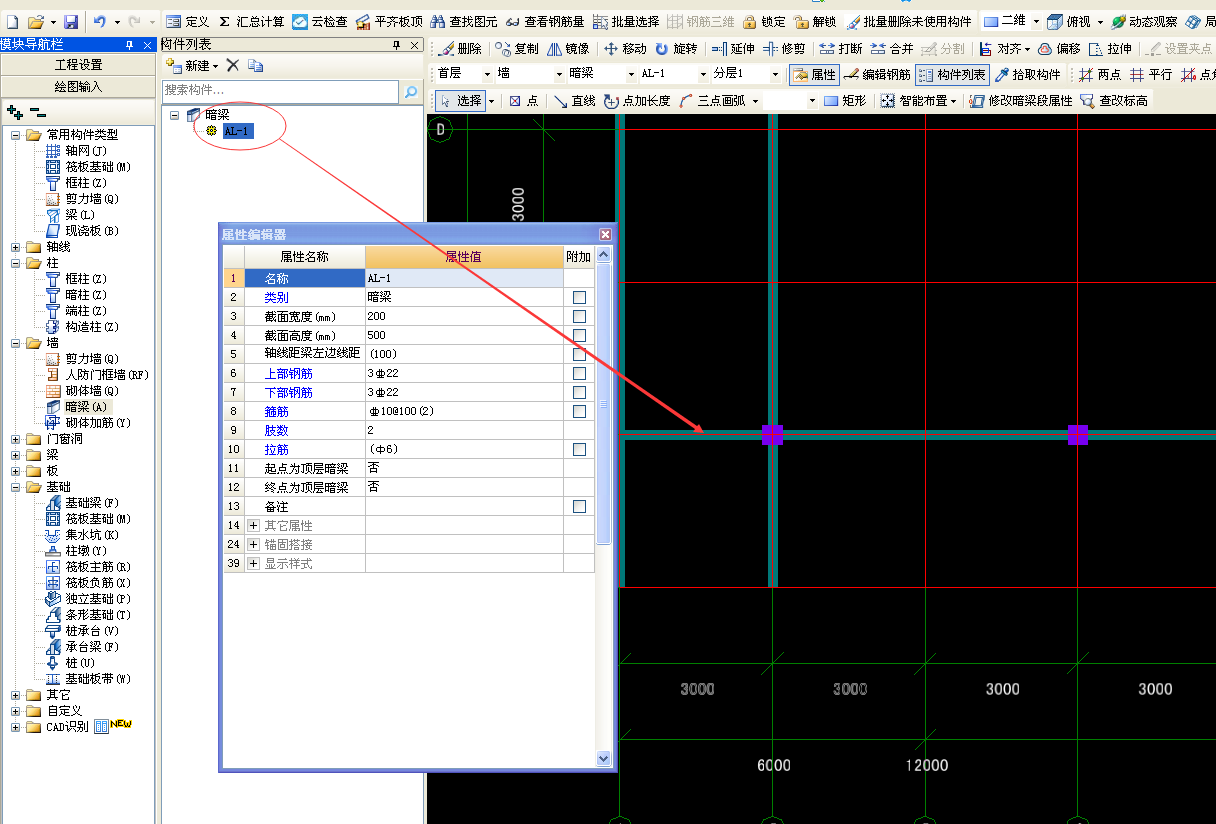This screenshot has width=1216, height=824.
Task: Expand the 门窗洞 tree folder
Action: pos(16,439)
